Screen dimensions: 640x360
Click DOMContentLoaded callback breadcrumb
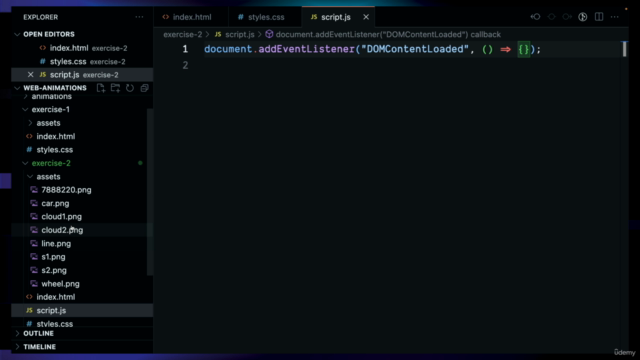point(388,34)
